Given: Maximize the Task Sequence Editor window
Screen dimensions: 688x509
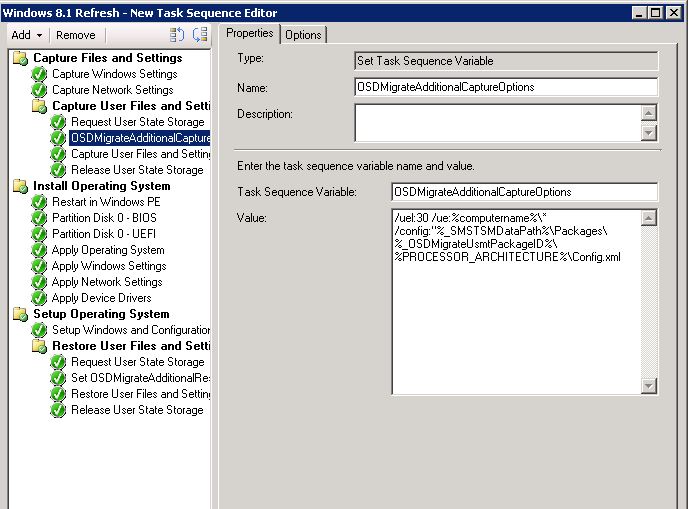Looking at the screenshot, I should click(x=656, y=13).
